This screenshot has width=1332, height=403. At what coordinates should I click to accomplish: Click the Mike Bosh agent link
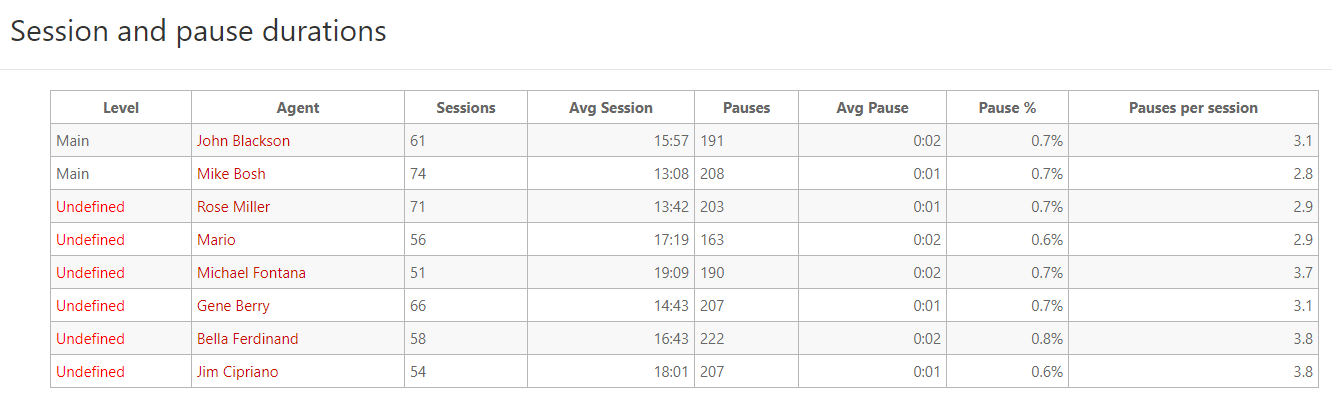tap(231, 174)
